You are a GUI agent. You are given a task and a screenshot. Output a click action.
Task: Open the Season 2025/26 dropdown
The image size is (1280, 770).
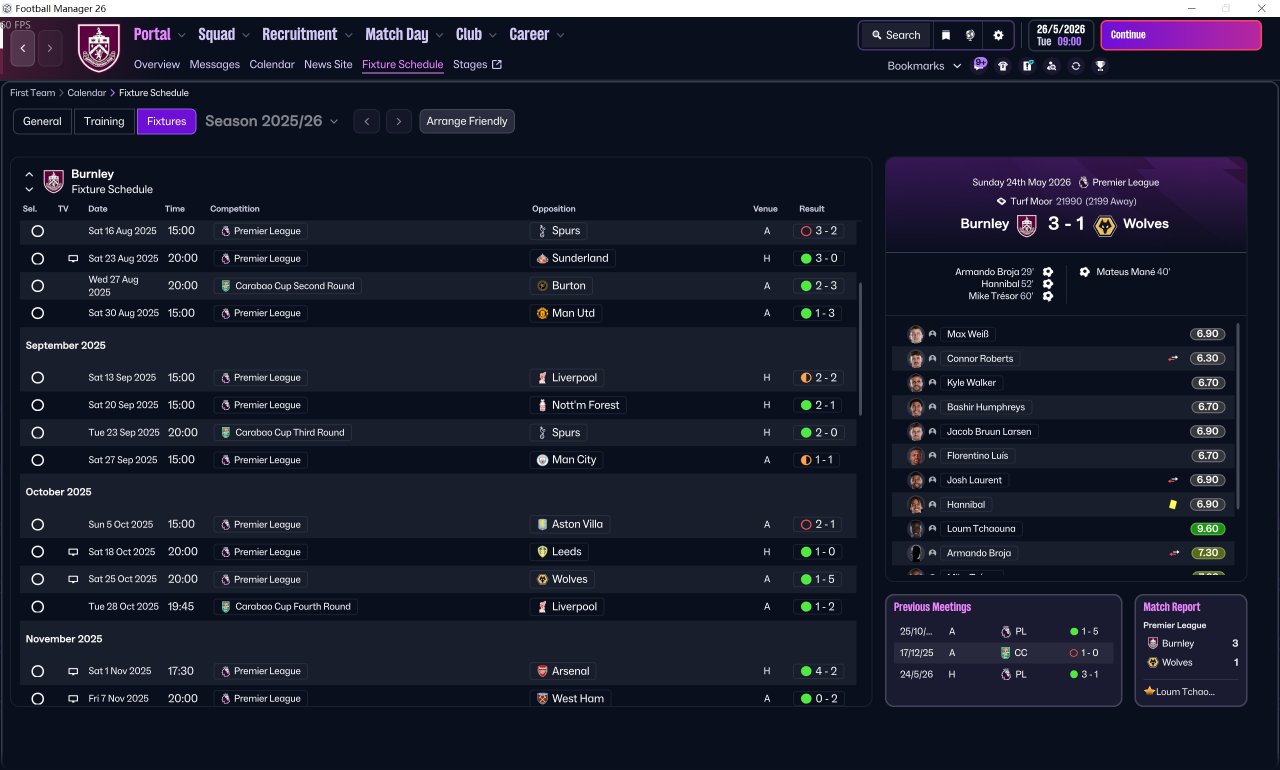[x=272, y=121]
